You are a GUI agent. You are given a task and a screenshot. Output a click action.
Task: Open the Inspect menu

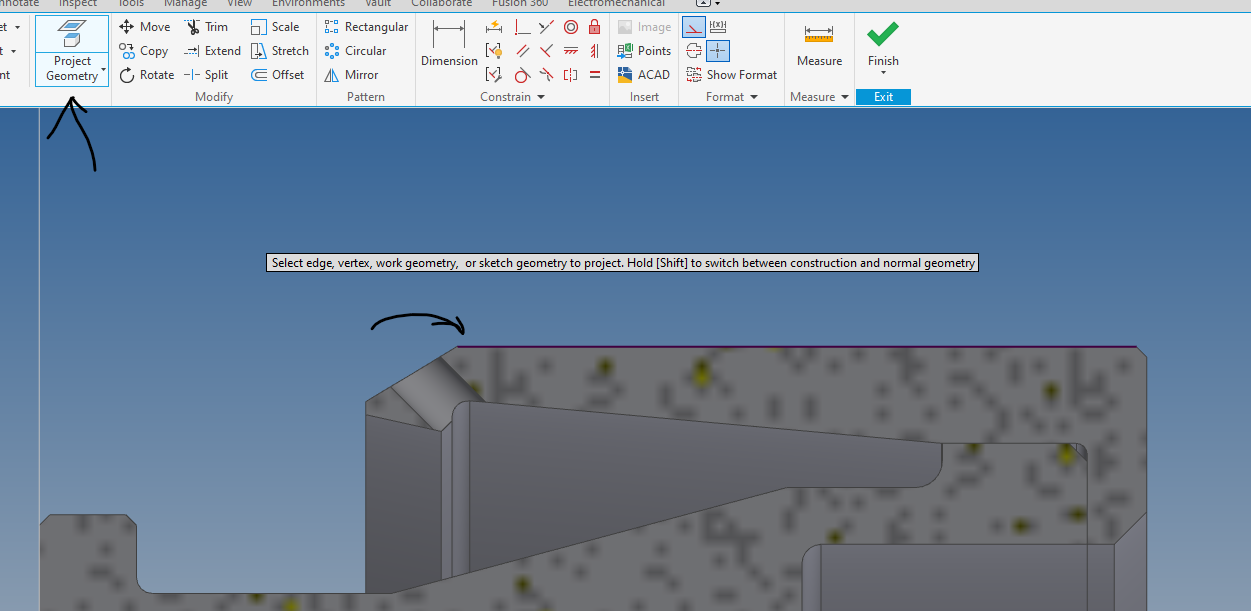coord(77,4)
